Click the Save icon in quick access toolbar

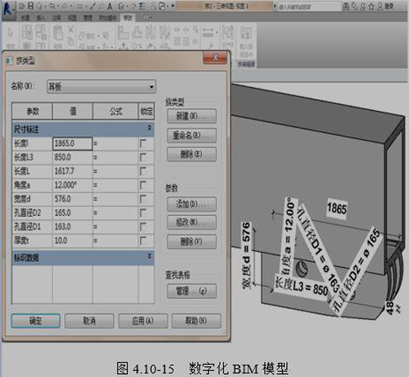point(30,6)
